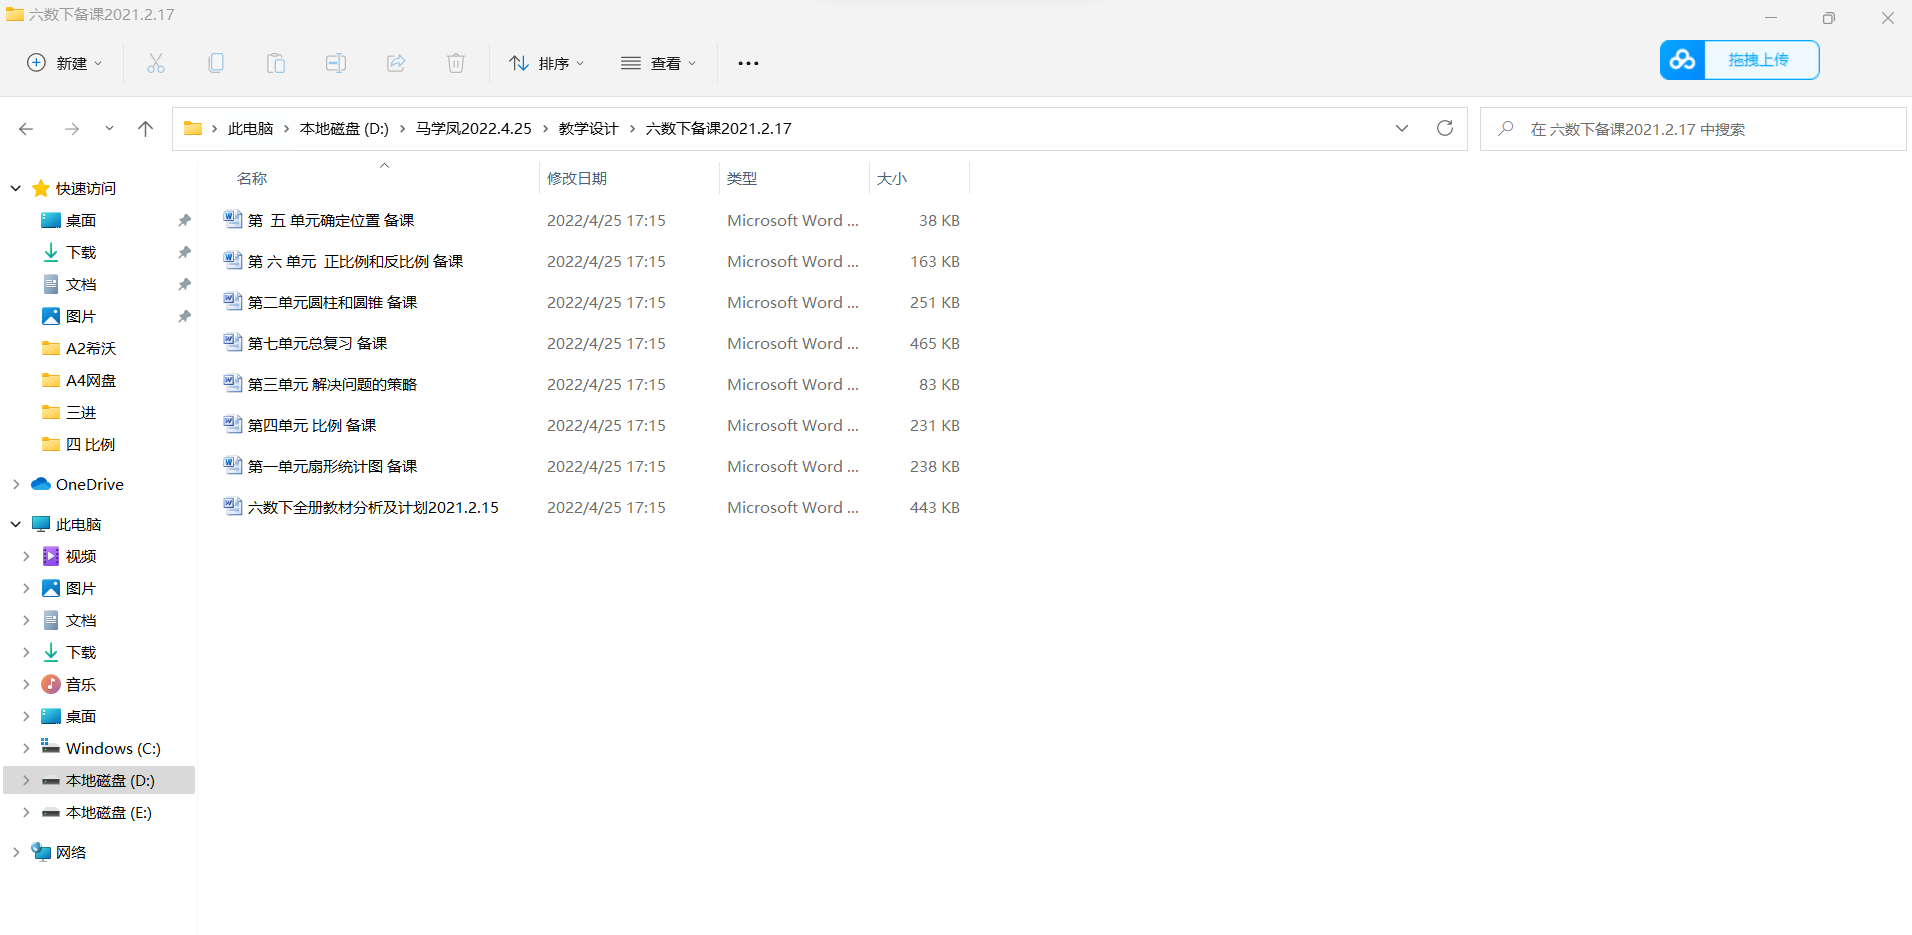Click the 拖拽上传 cloud upload button

coord(1739,60)
